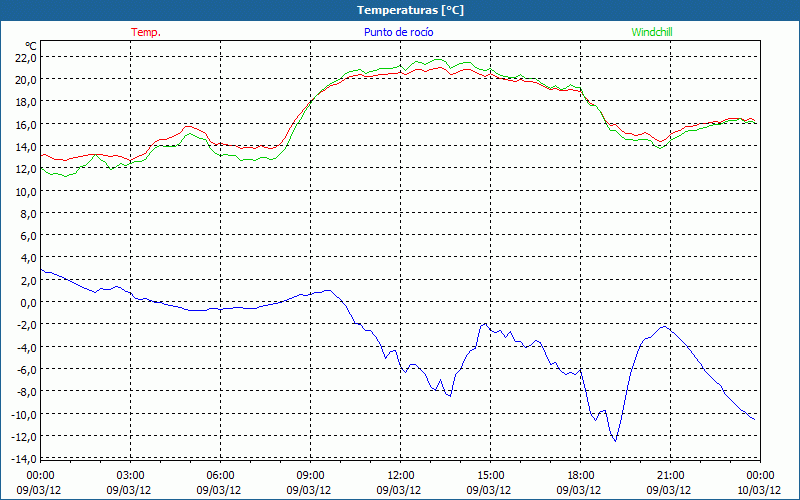Click the 10,0 y-axis value
The height and width of the screenshot is (500, 800).
point(26,191)
